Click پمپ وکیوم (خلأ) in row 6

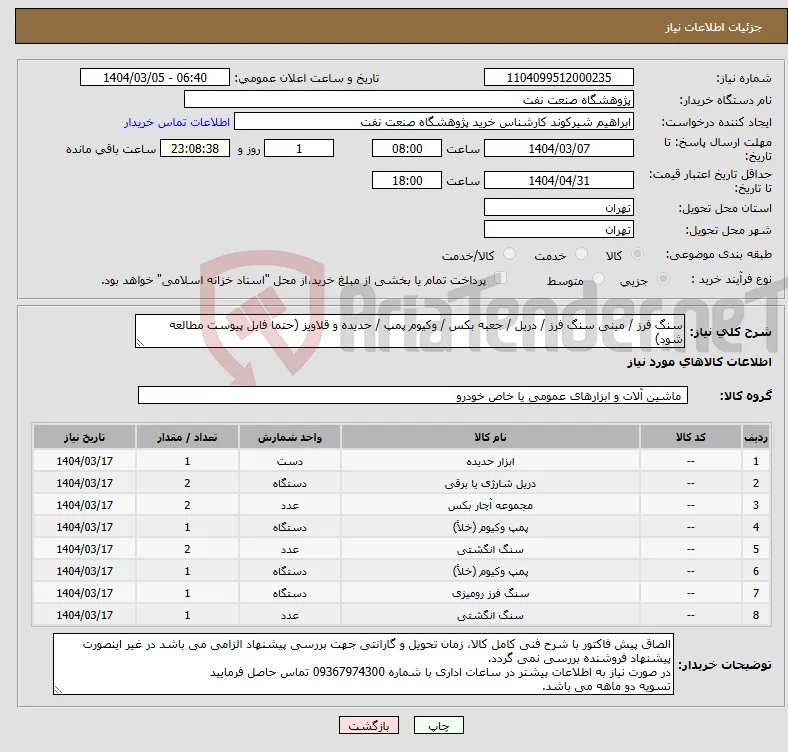click(x=490, y=572)
